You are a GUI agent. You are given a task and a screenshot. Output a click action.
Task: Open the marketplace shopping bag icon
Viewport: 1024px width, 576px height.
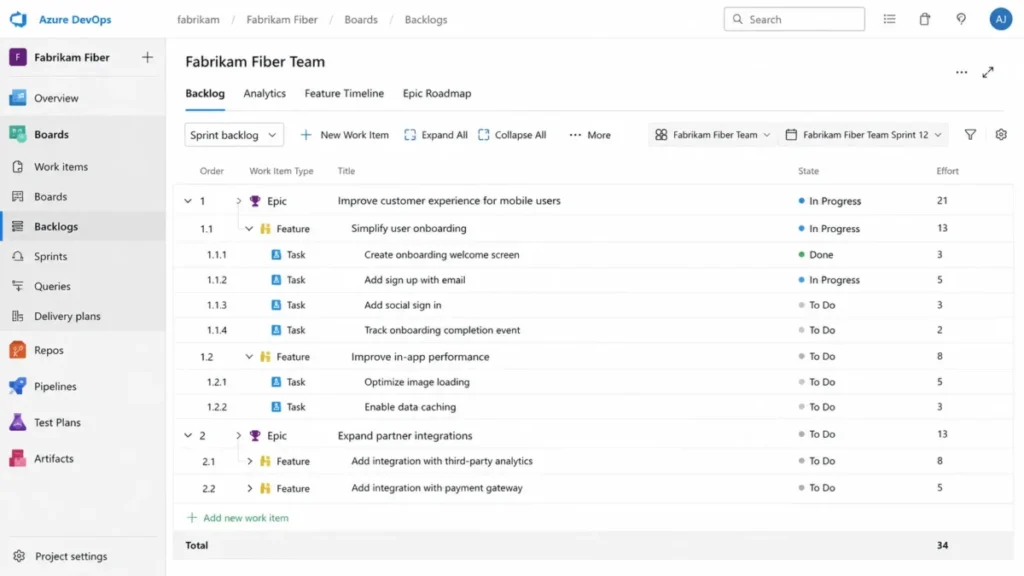pos(925,19)
